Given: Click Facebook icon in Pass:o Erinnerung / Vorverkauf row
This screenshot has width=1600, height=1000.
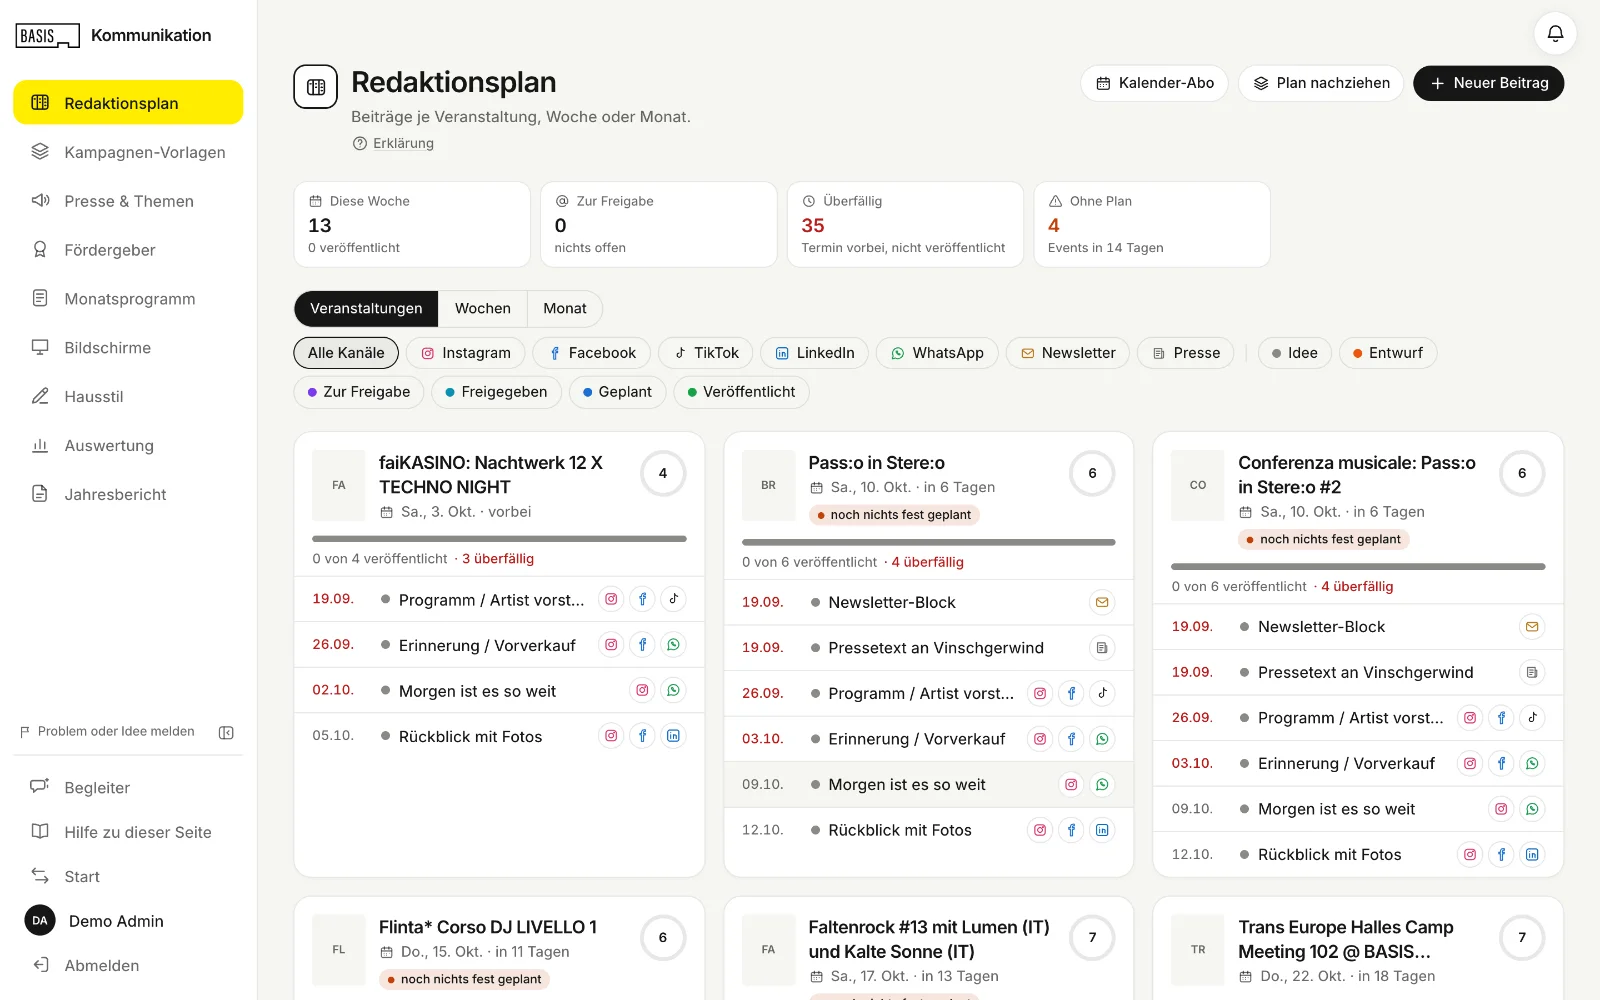Looking at the screenshot, I should tap(1071, 739).
